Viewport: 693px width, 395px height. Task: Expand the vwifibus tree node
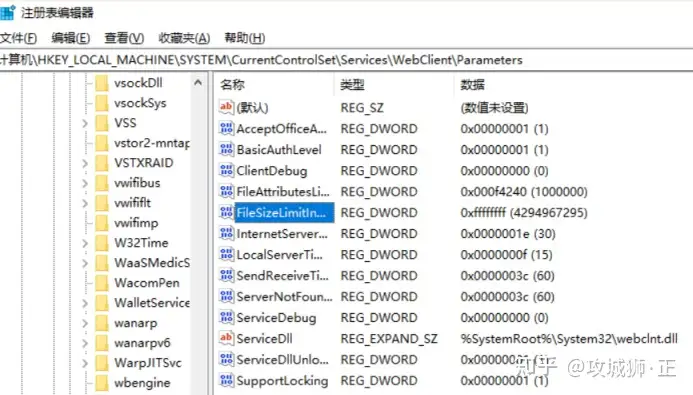tap(85, 183)
